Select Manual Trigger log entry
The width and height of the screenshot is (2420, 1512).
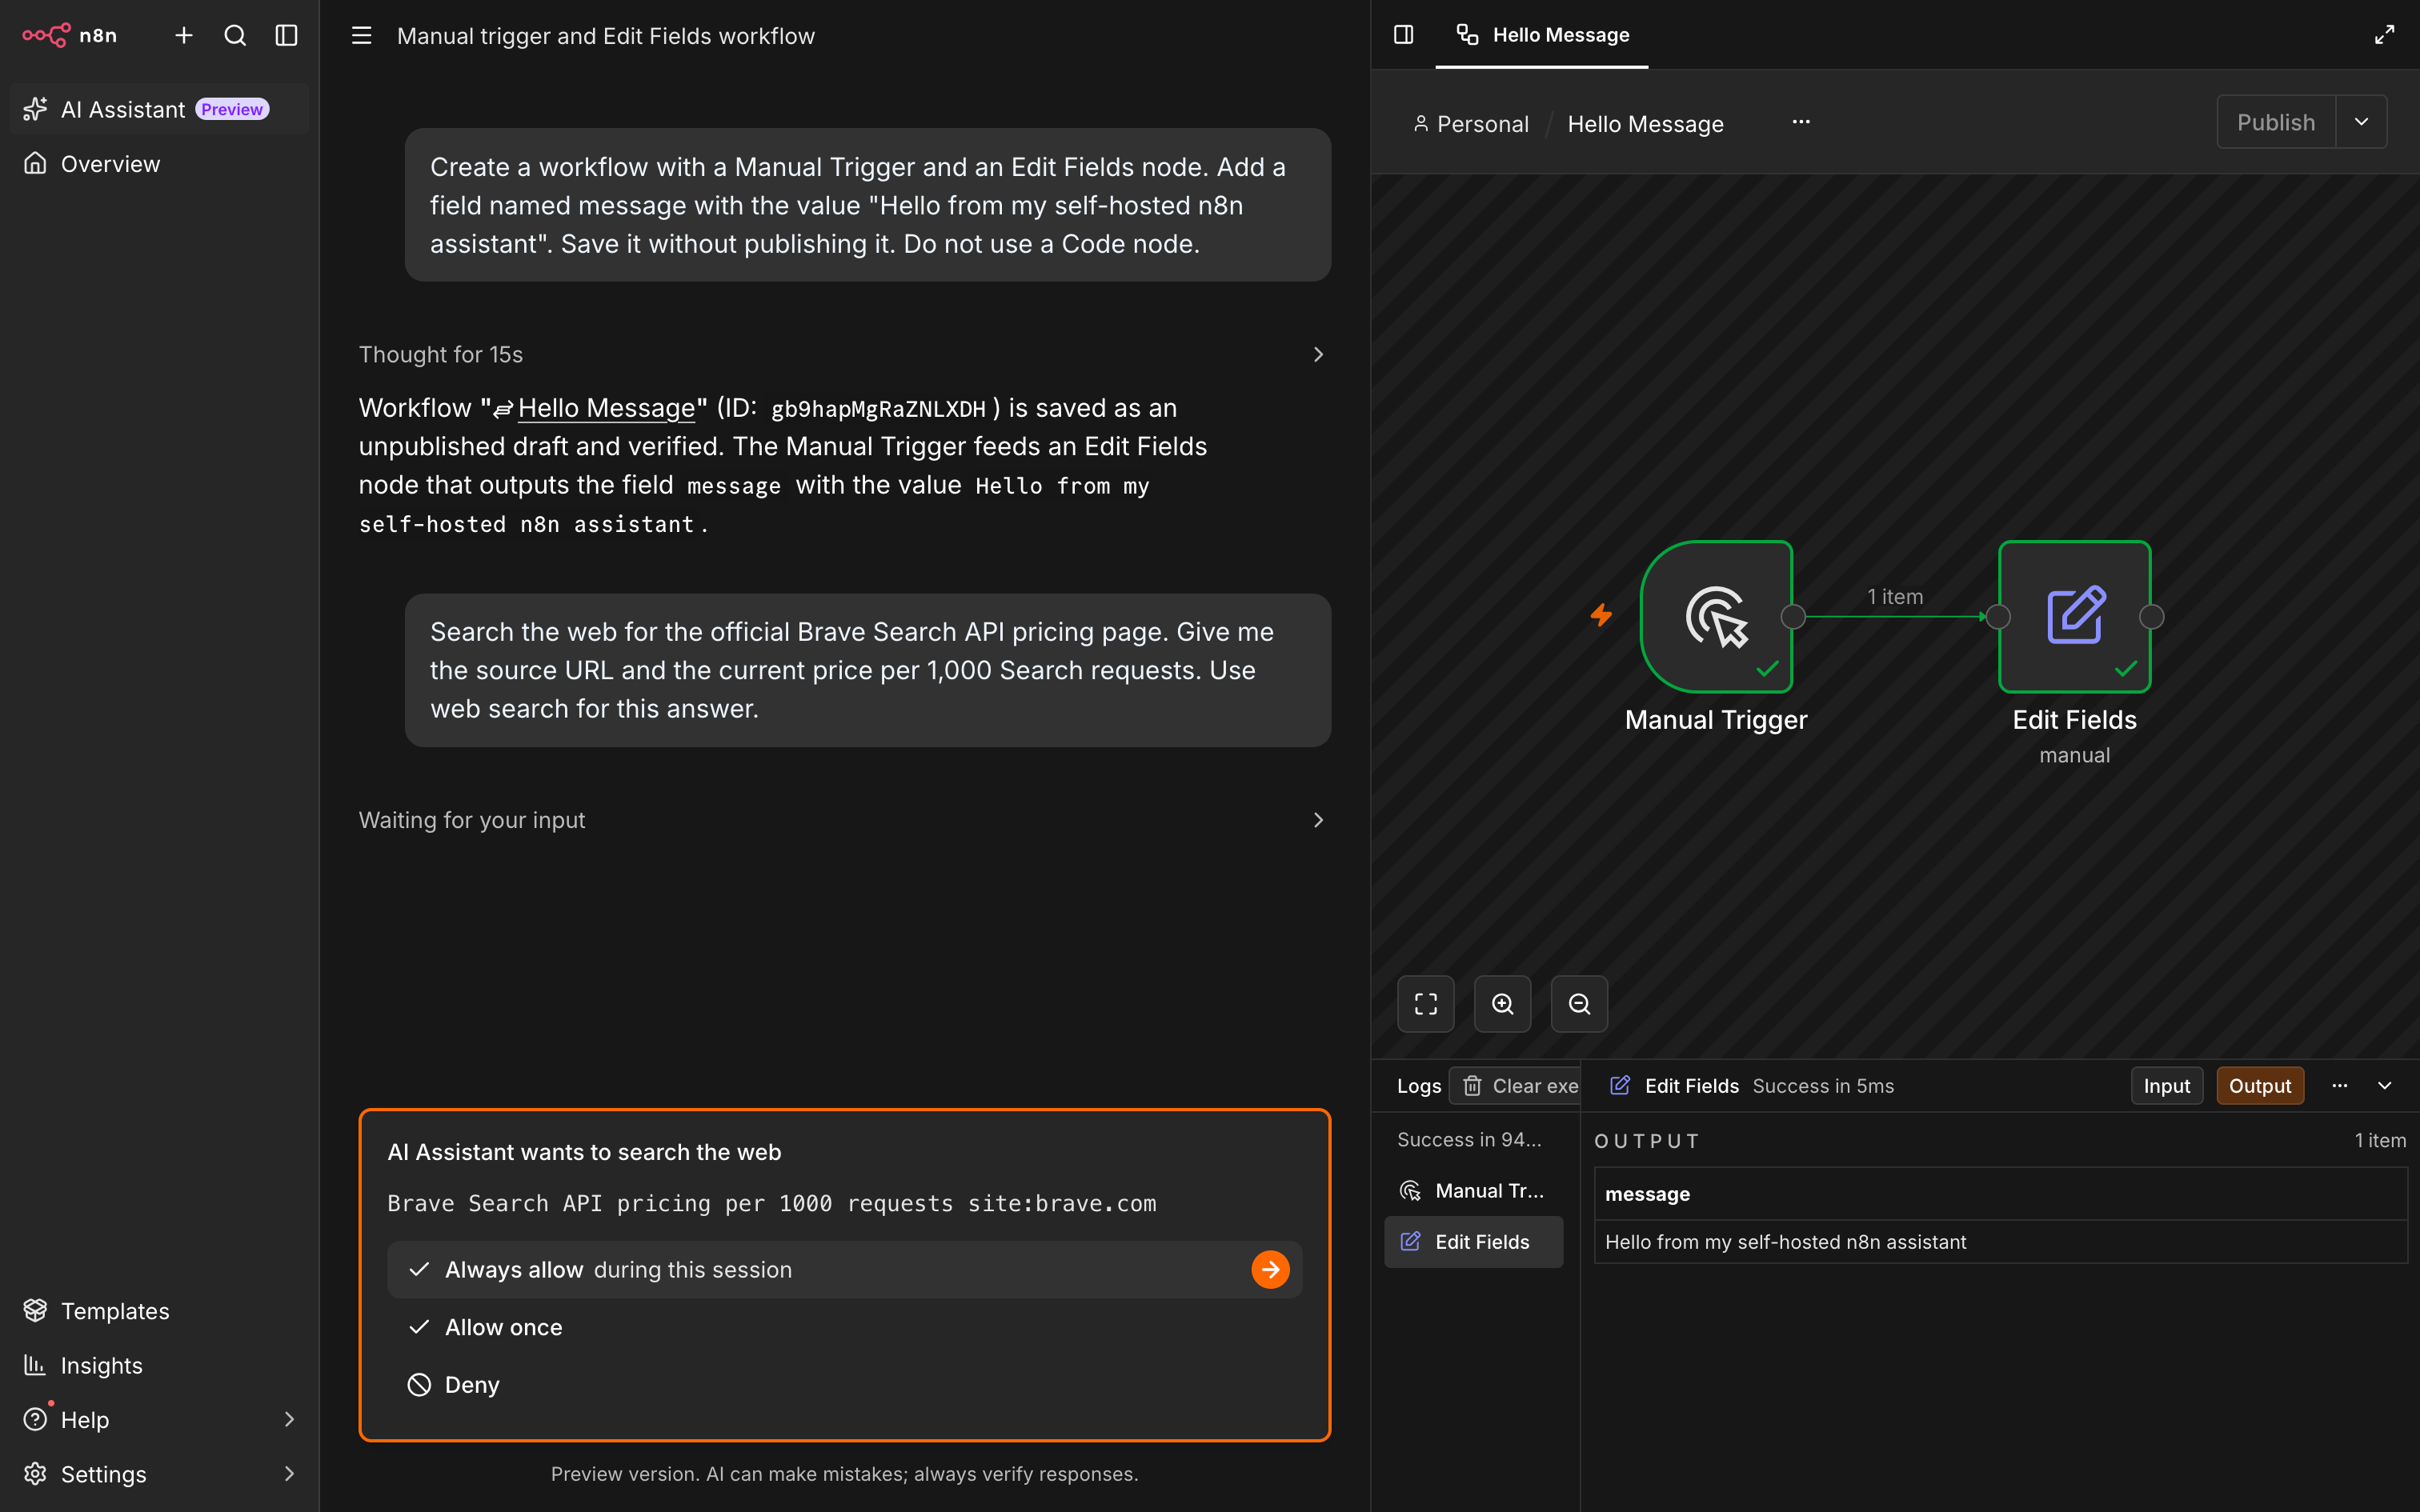(x=1474, y=1191)
